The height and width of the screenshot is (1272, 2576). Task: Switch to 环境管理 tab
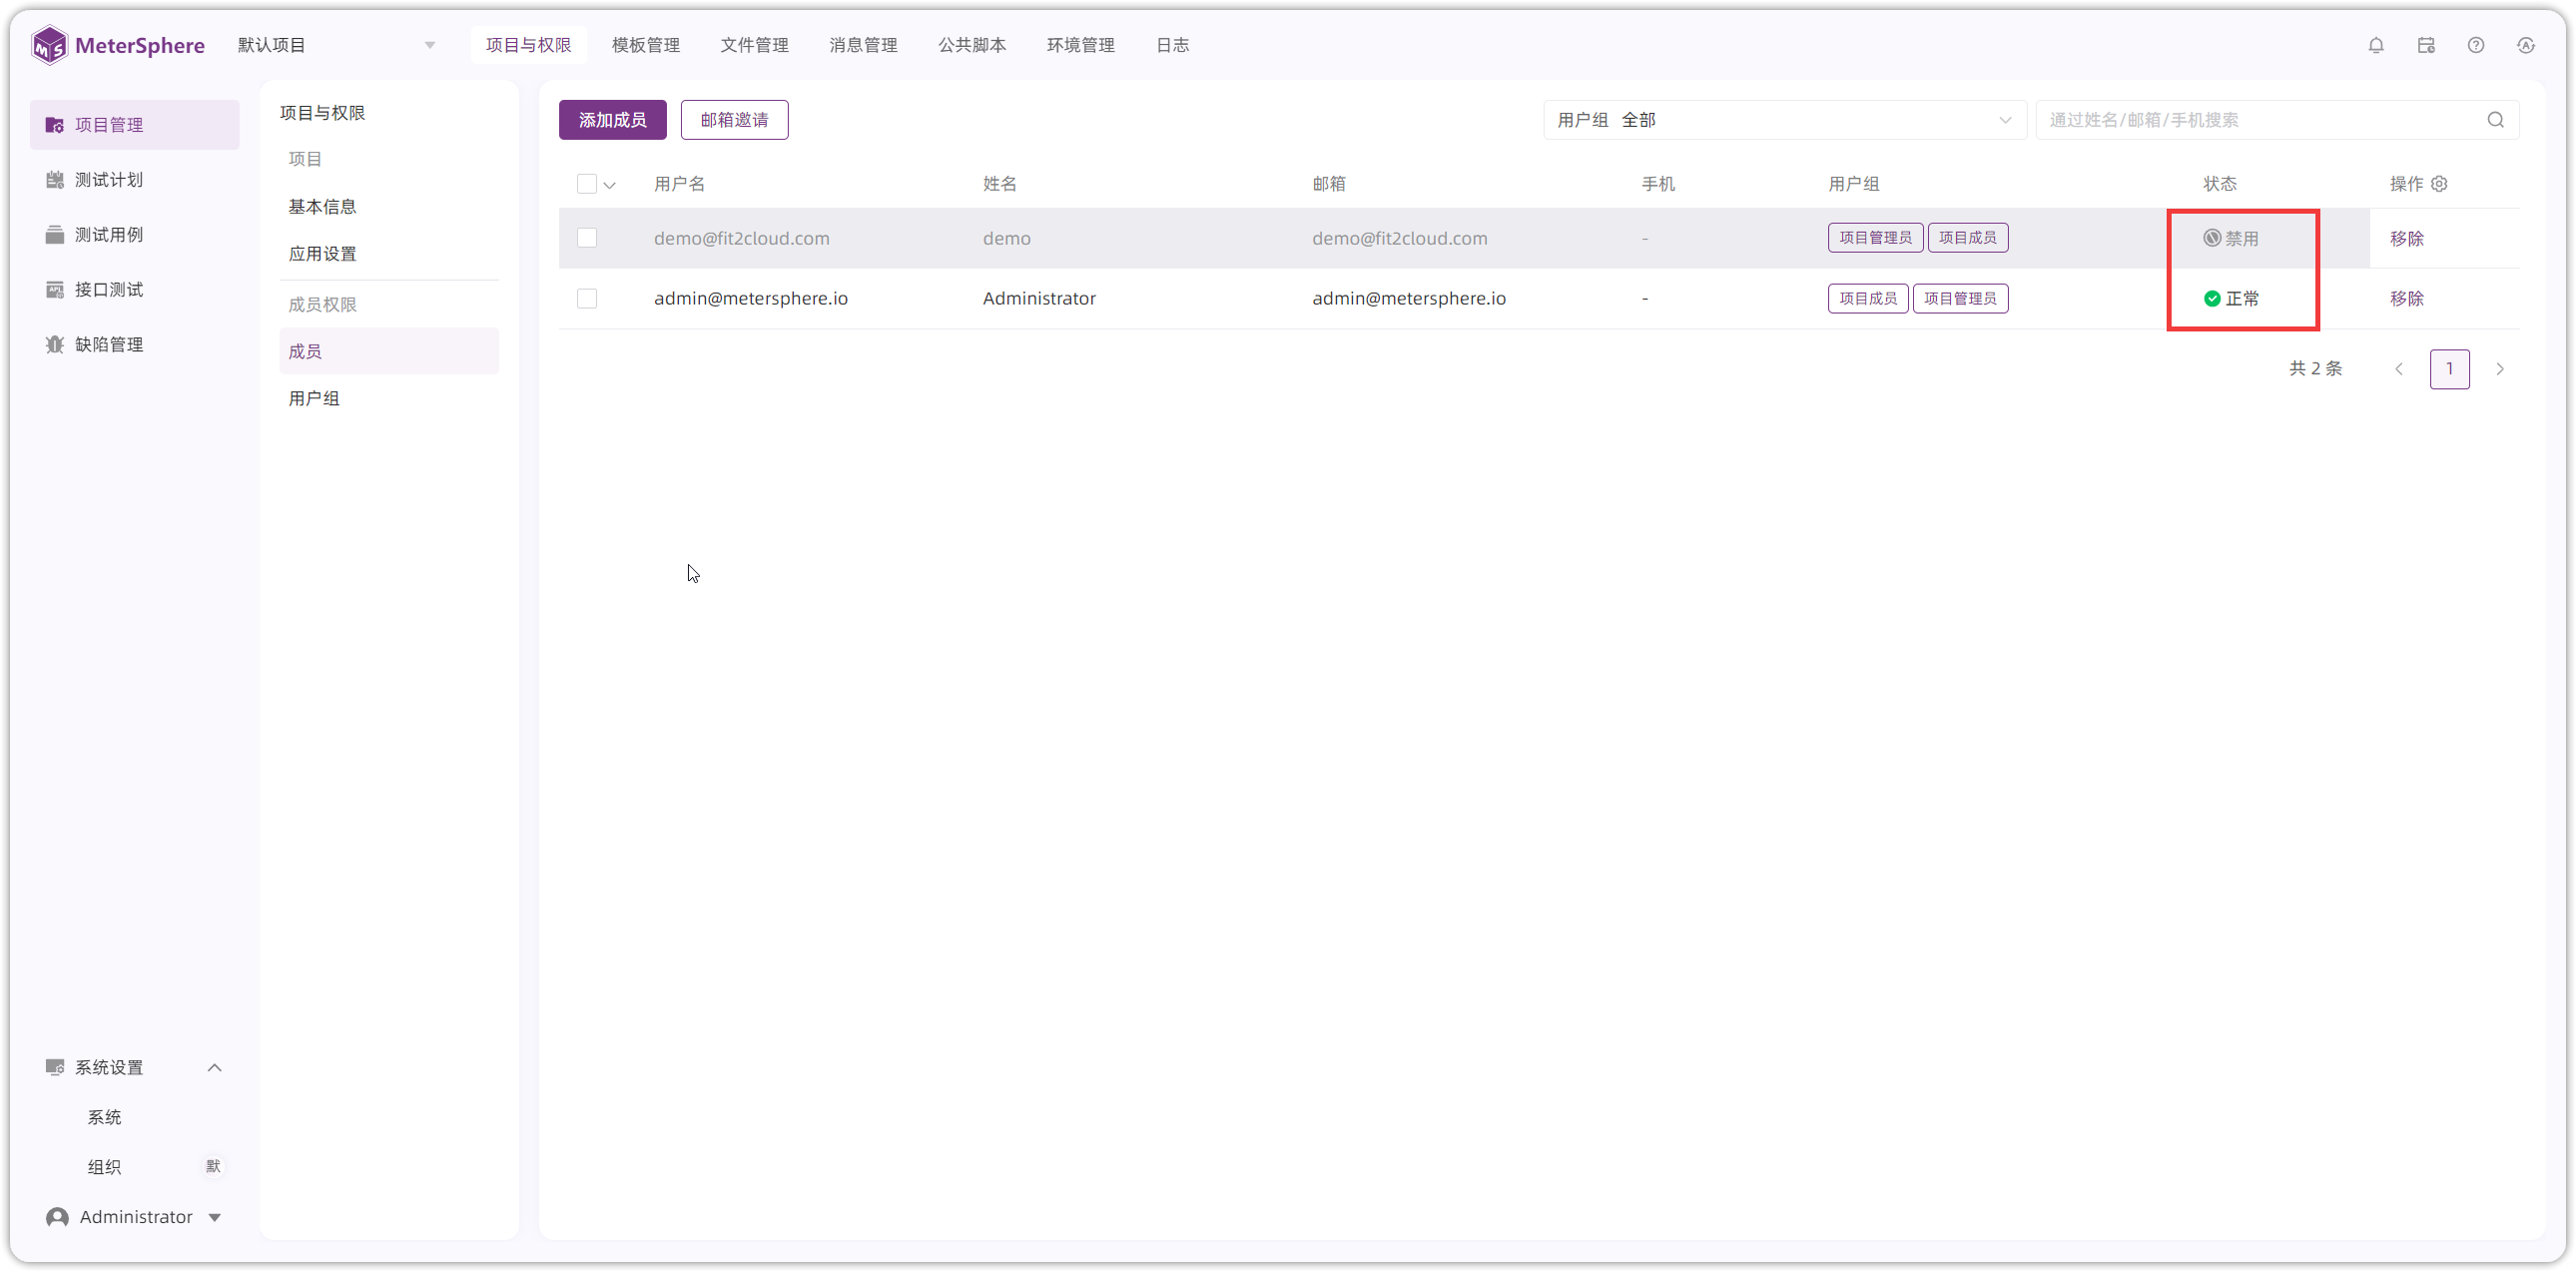point(1080,45)
